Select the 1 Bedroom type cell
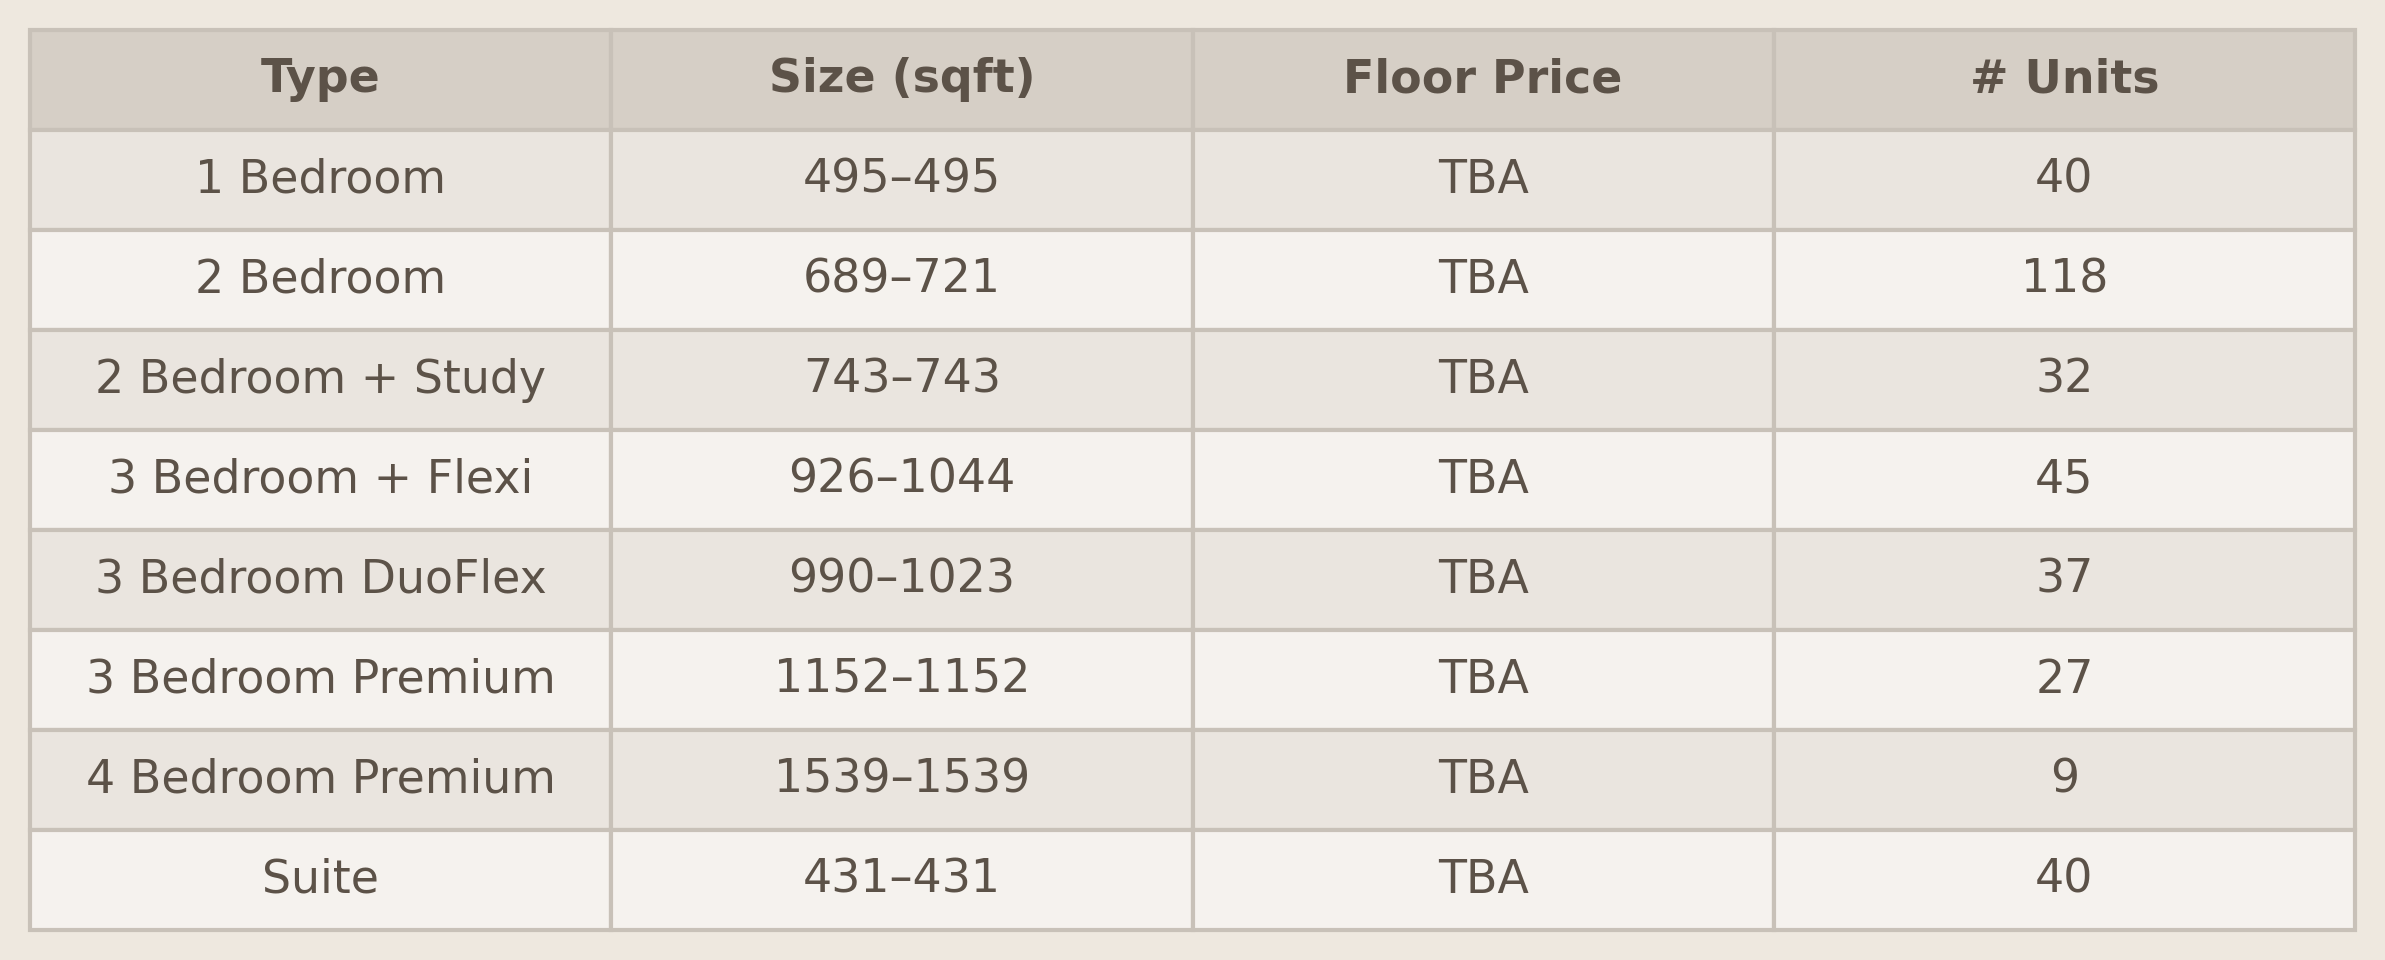The image size is (2385, 960). click(x=320, y=179)
